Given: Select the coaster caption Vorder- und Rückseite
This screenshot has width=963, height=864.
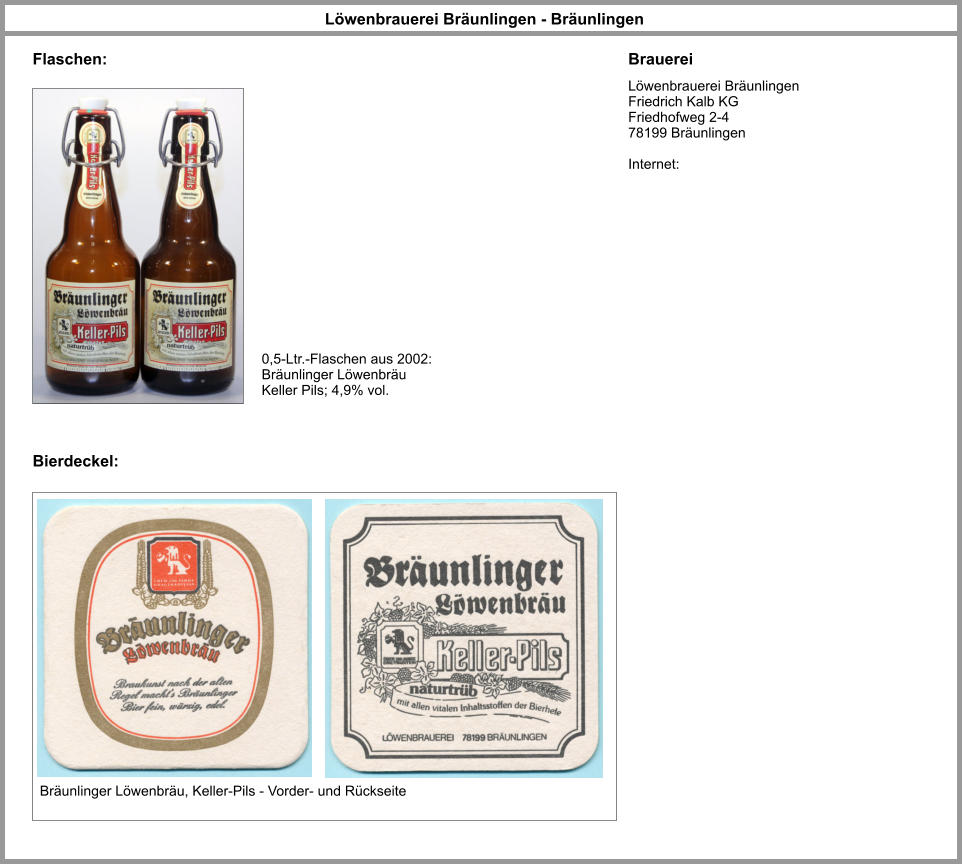Looking at the screenshot, I should pos(337,791).
